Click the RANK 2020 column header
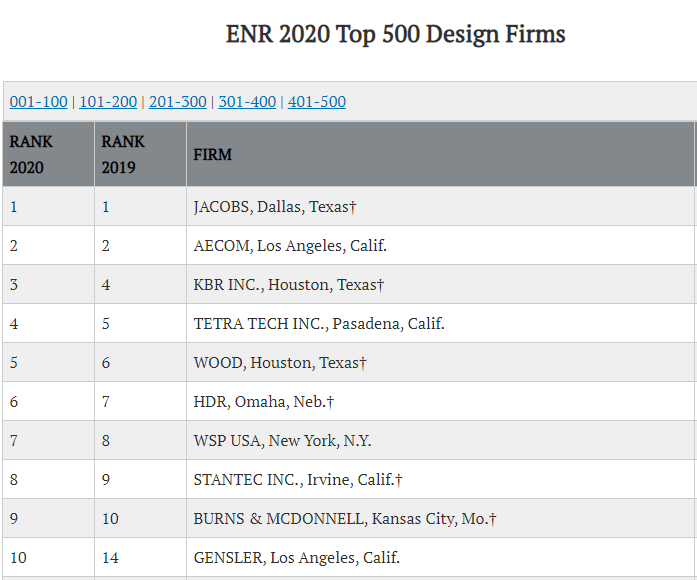The image size is (697, 580). (48, 154)
